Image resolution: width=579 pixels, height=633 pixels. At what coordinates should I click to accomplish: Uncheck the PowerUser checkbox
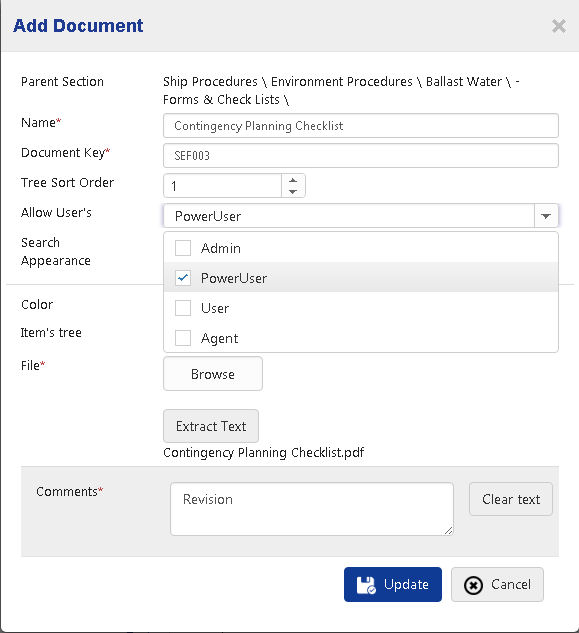click(x=183, y=278)
